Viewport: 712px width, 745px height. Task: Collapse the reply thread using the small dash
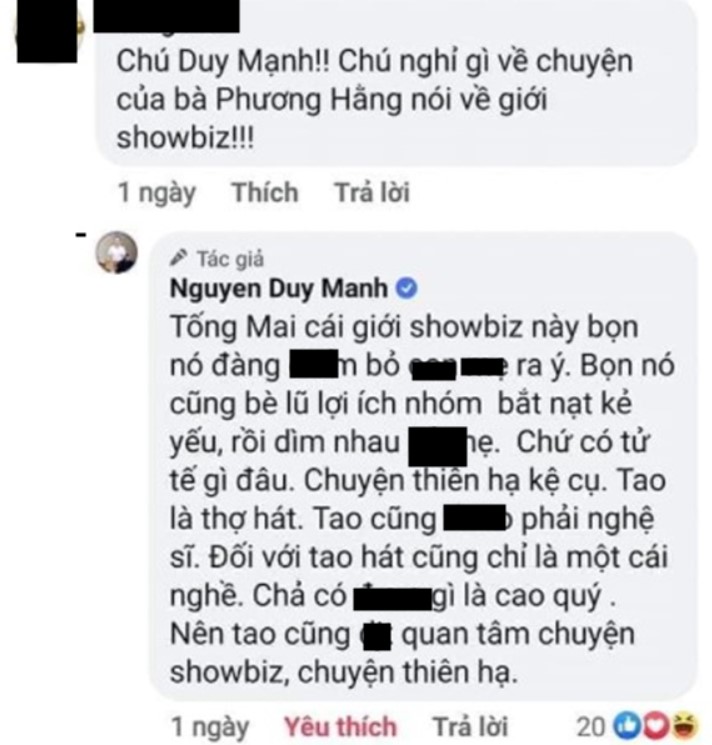(81, 234)
